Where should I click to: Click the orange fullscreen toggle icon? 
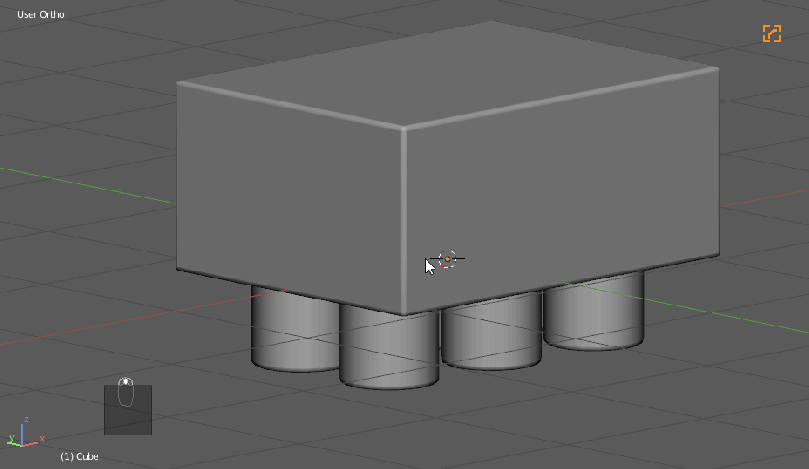tap(771, 33)
